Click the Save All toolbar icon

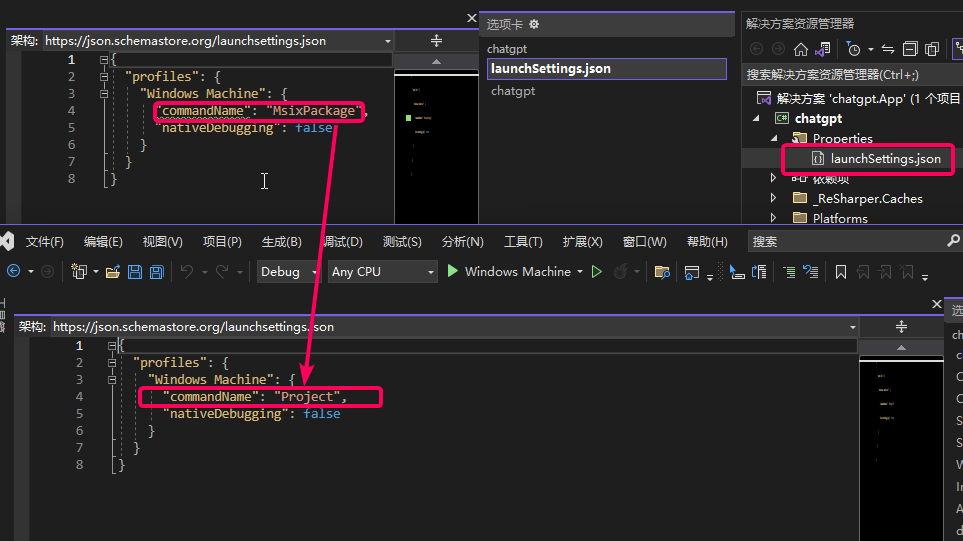157,272
